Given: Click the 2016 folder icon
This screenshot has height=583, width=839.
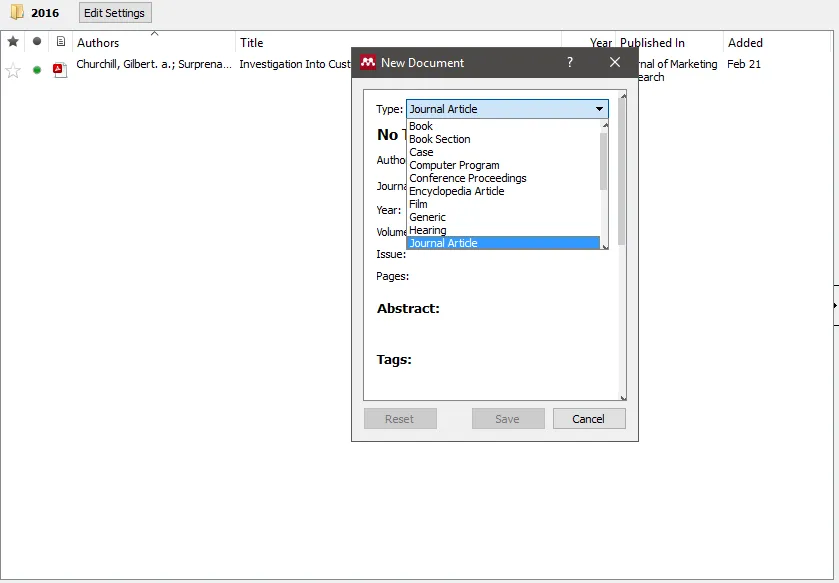Looking at the screenshot, I should pos(15,12).
